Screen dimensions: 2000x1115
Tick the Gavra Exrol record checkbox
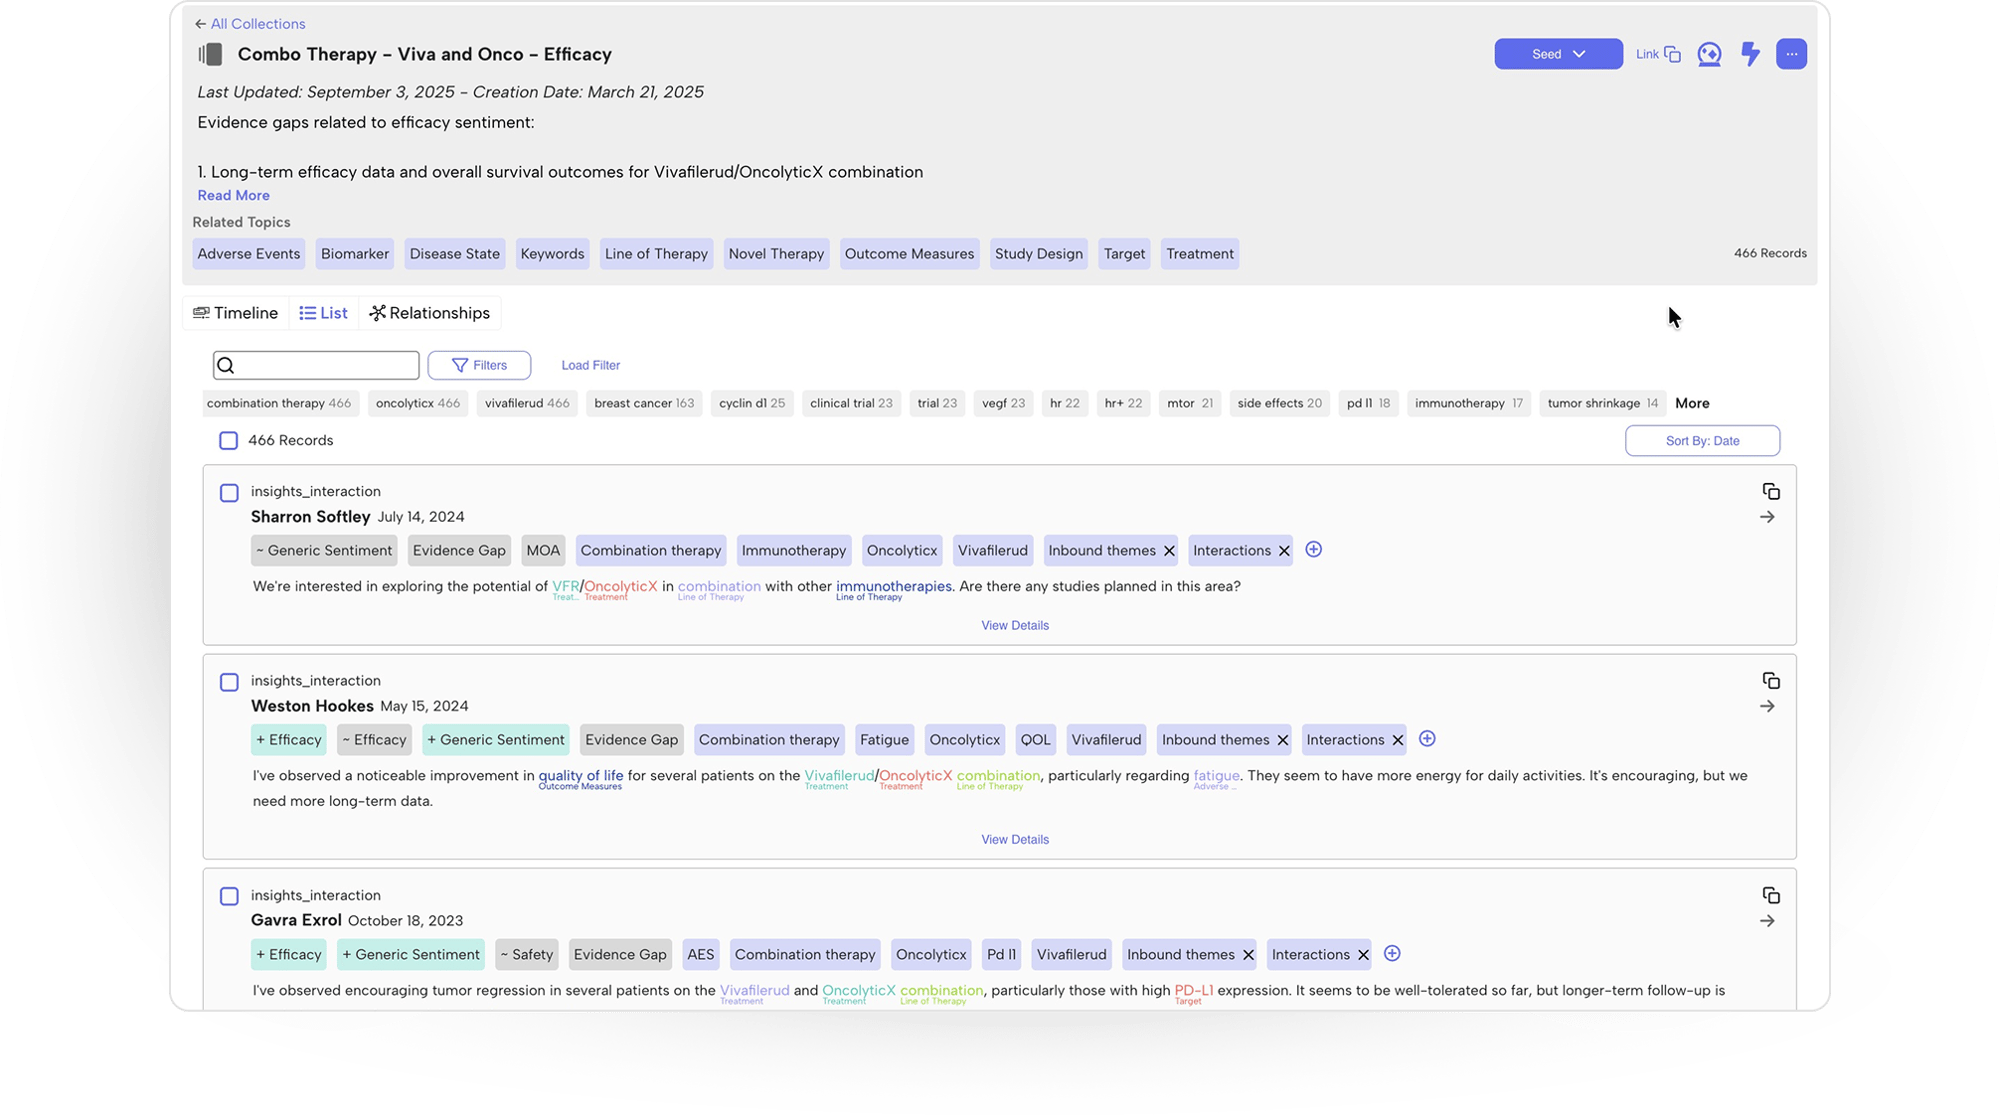coord(229,896)
